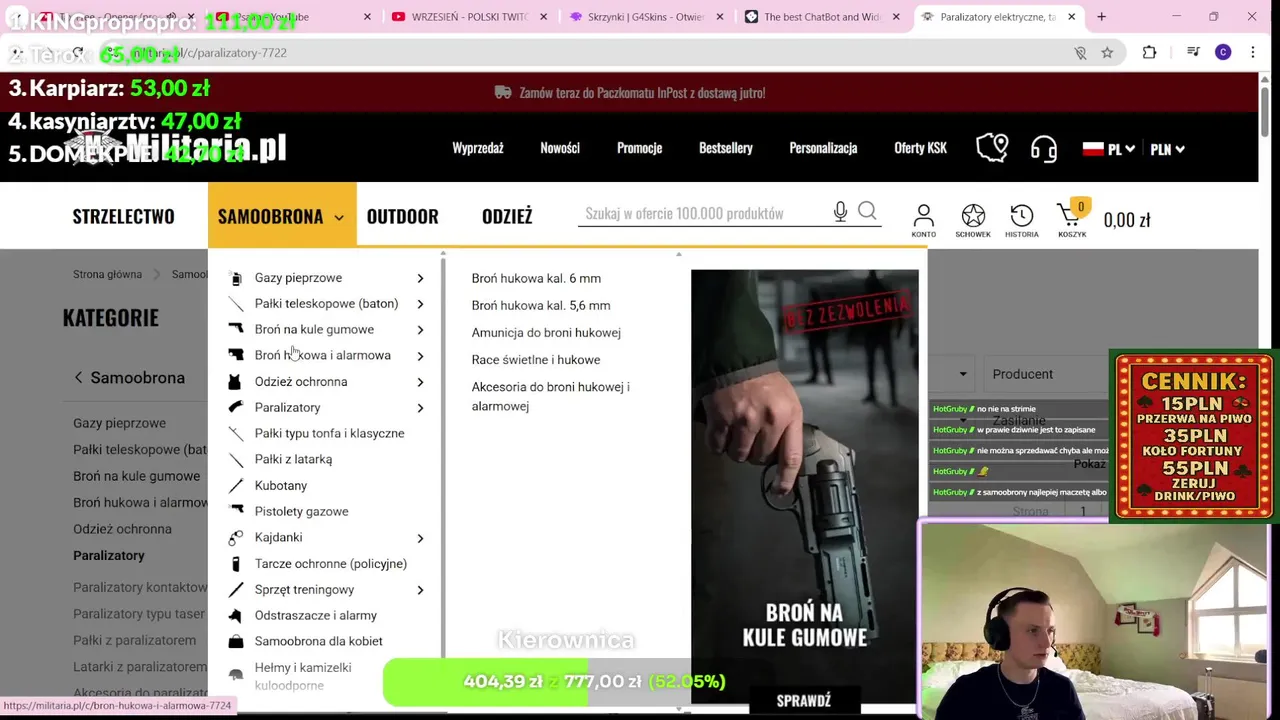Image resolution: width=1280 pixels, height=720 pixels.
Task: Open the Promocje link
Action: (x=639, y=148)
